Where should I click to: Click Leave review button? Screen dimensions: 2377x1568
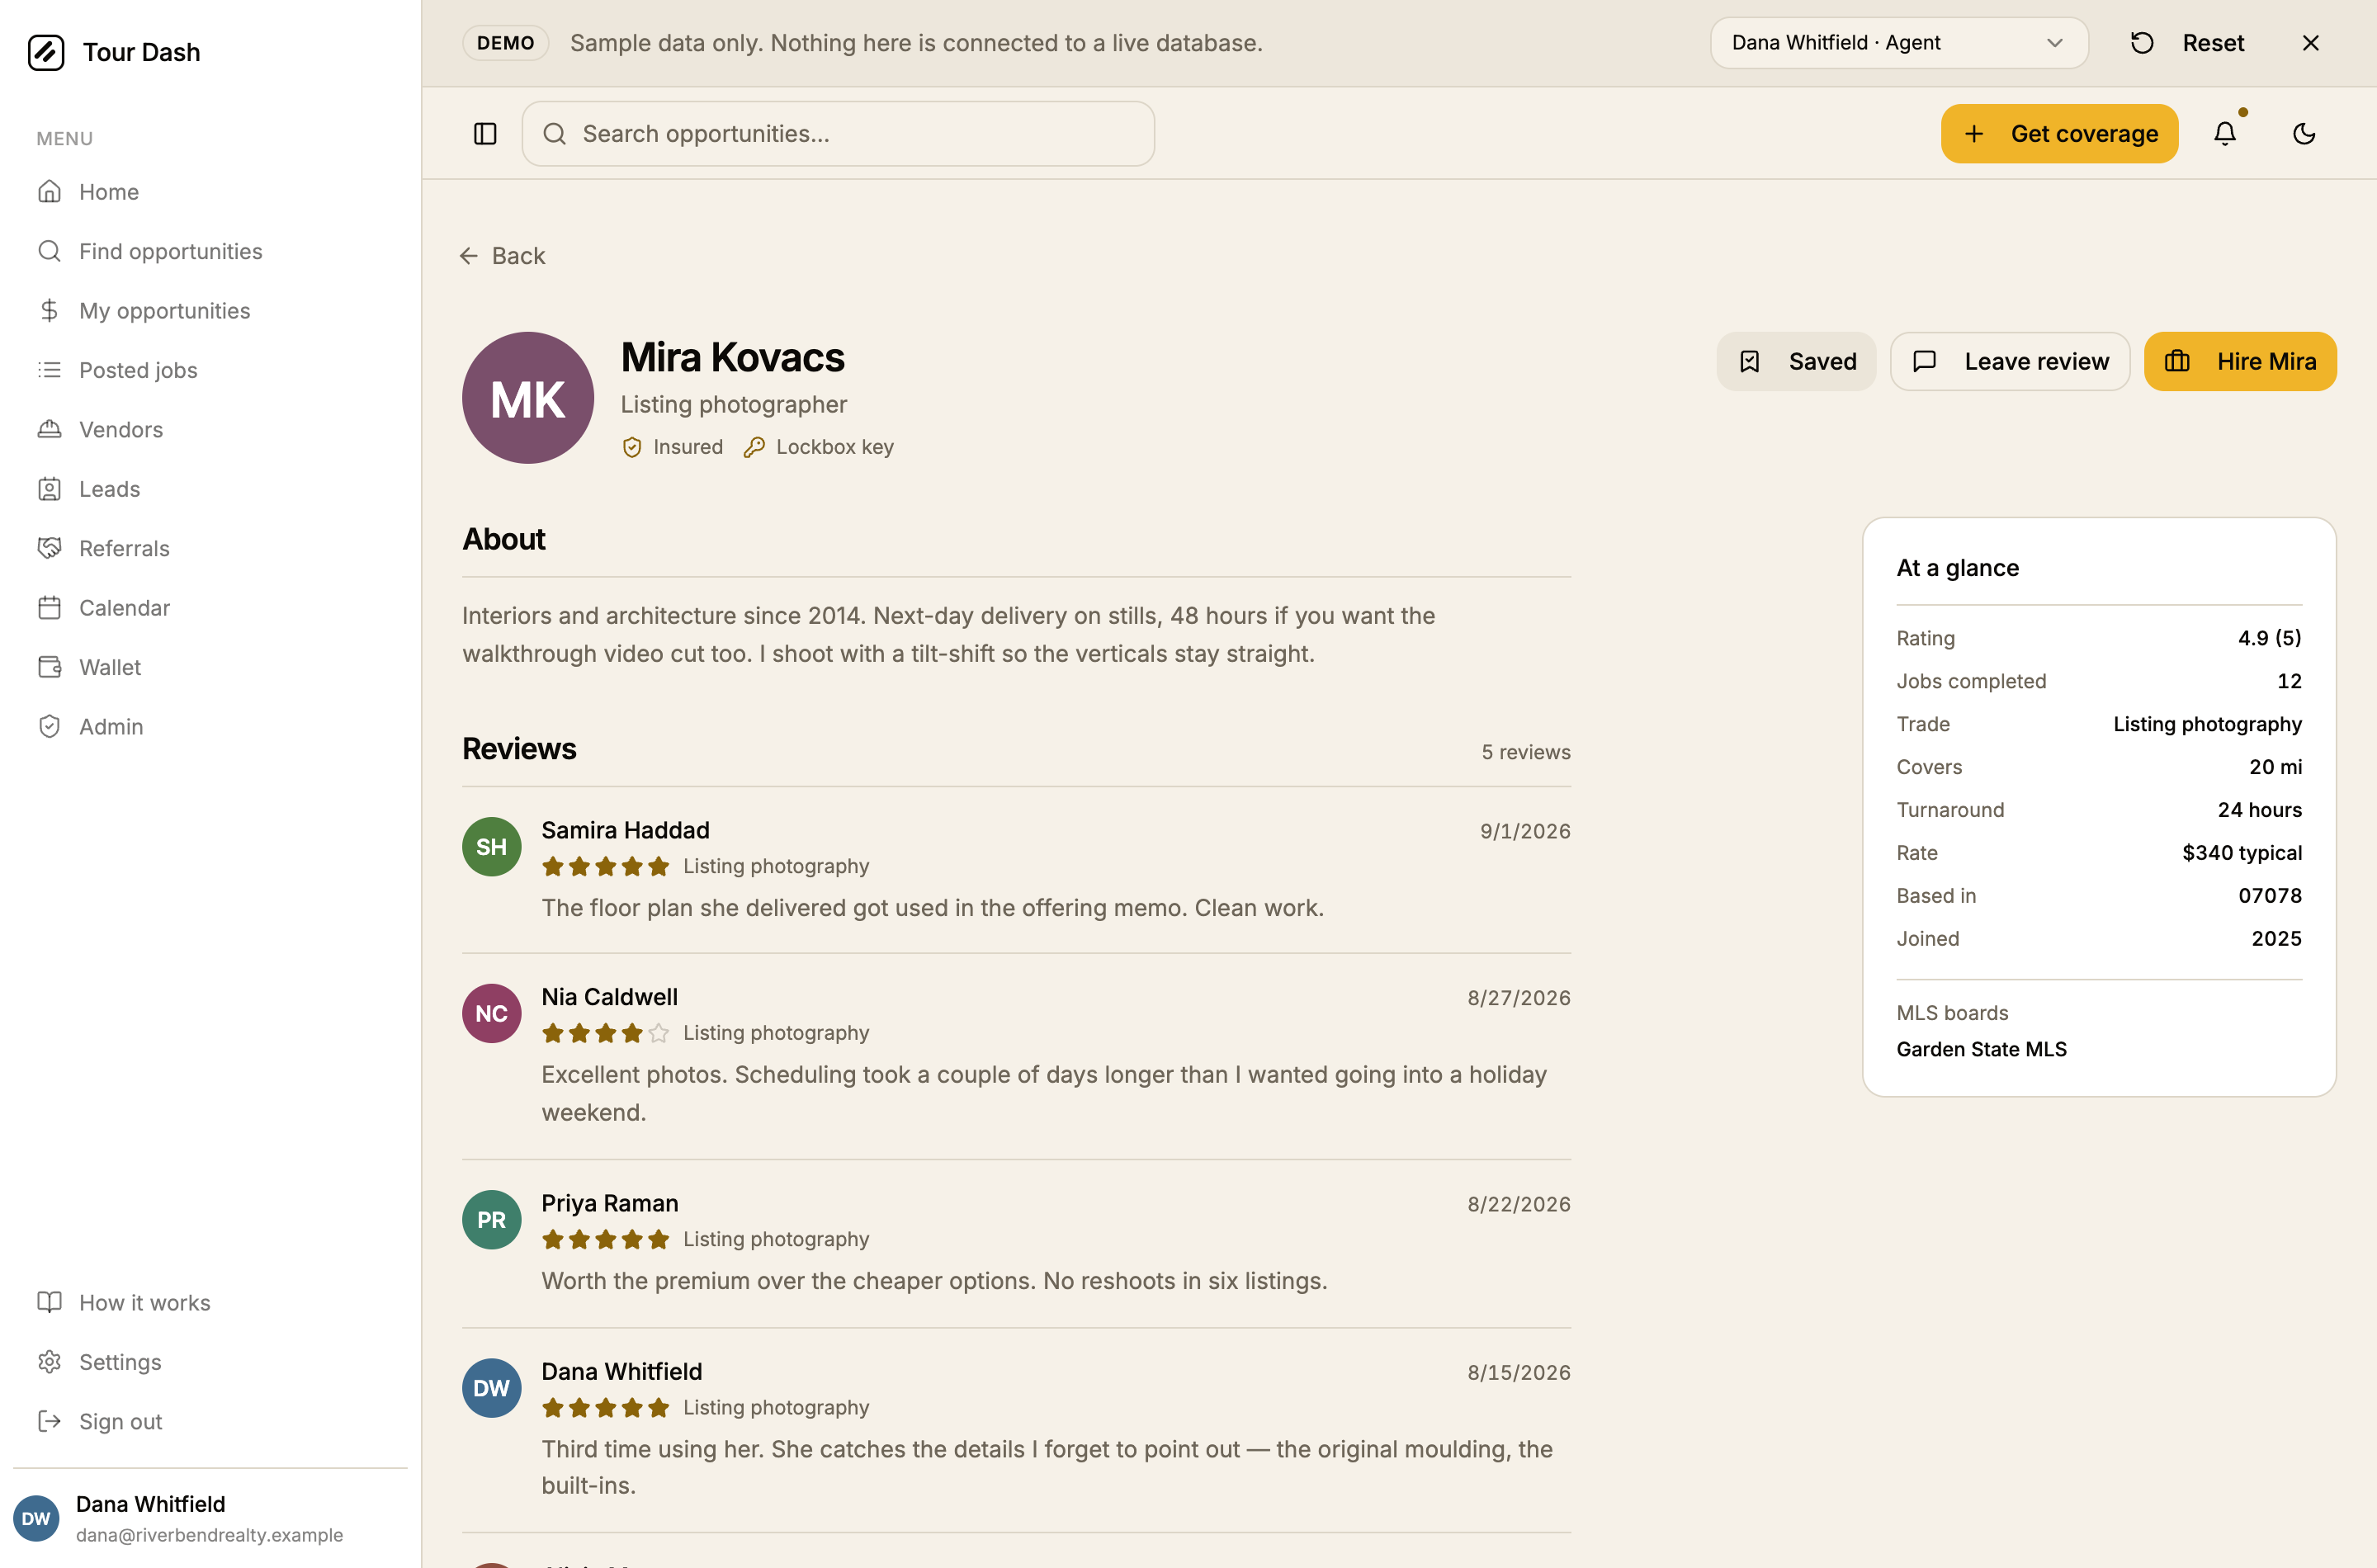click(2010, 361)
